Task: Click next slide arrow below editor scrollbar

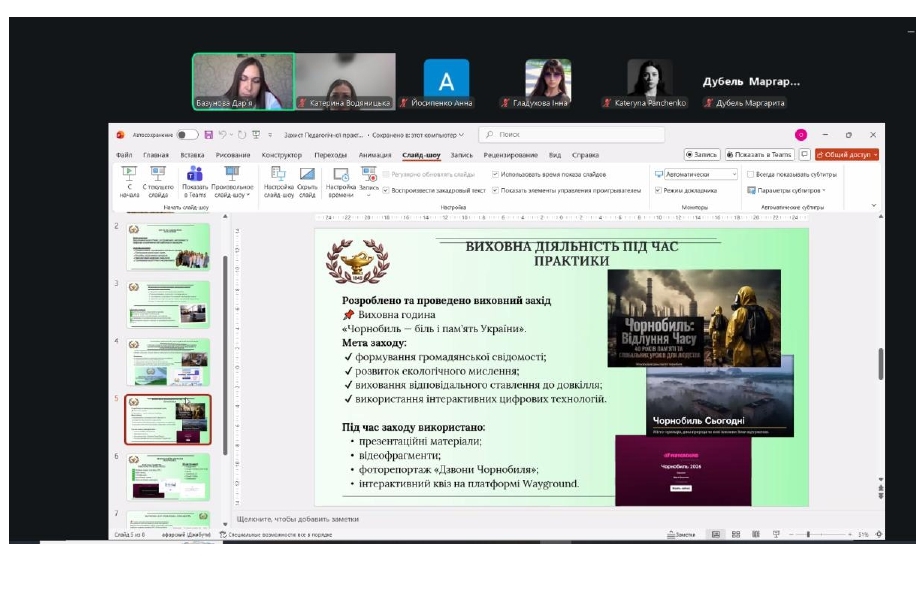Action: click(880, 496)
